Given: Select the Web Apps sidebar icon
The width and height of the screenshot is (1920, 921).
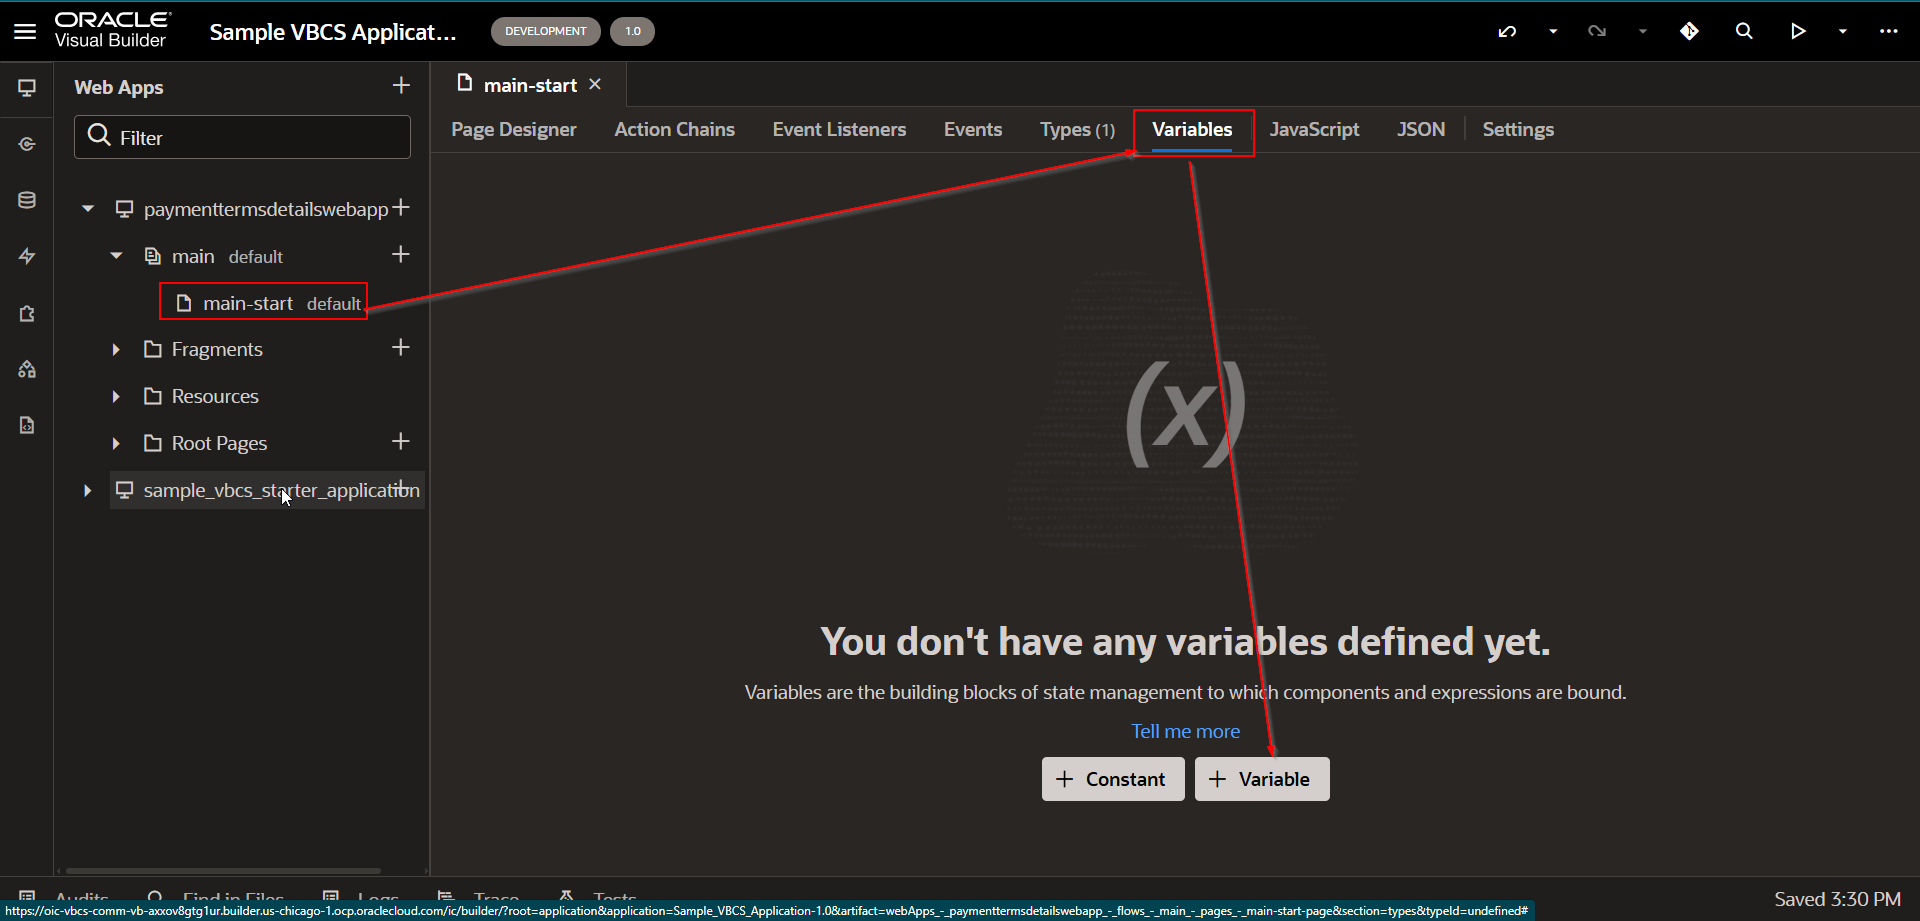Looking at the screenshot, I should click(27, 88).
